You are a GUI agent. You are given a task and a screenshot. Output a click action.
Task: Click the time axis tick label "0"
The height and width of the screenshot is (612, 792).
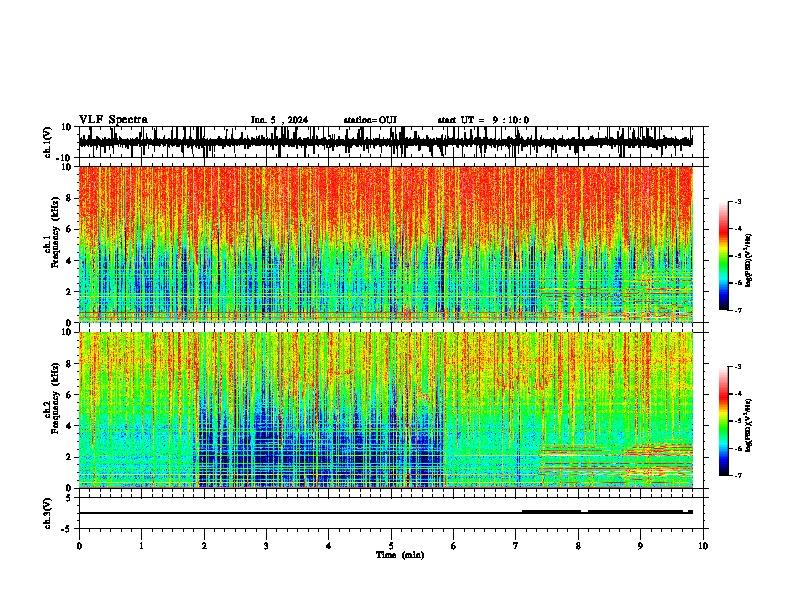79,546
